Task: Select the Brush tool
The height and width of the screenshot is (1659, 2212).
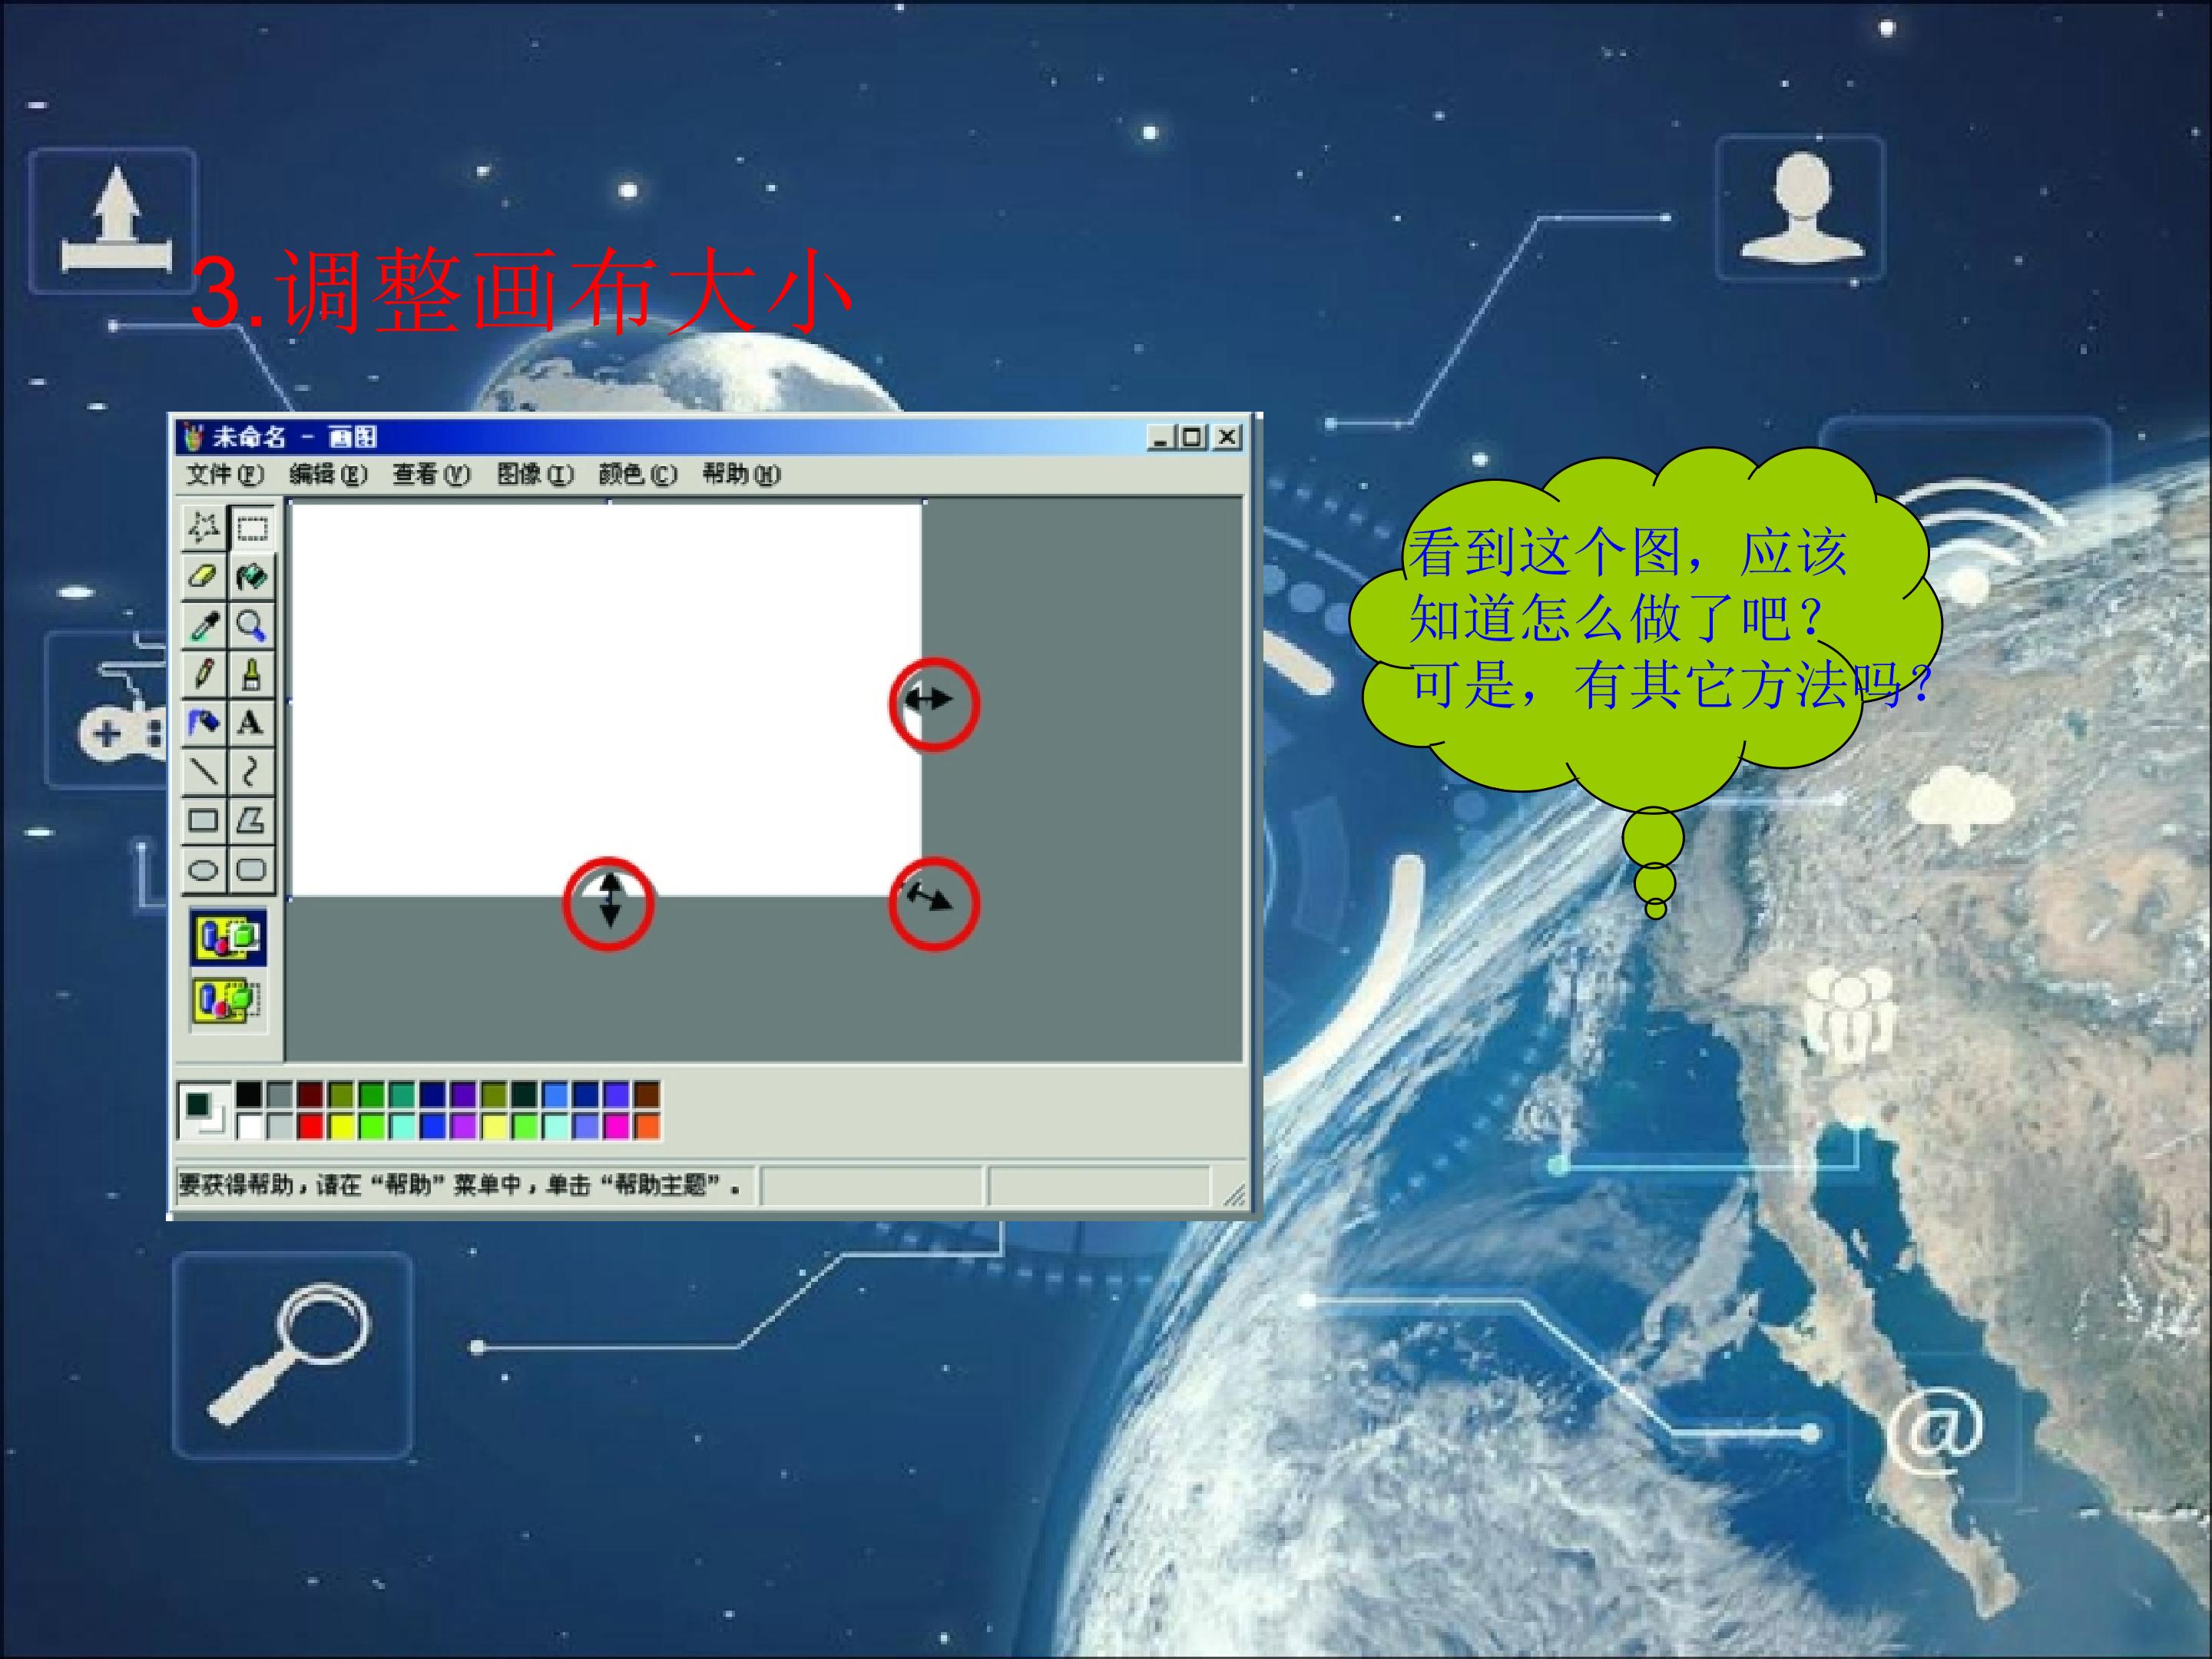Action: 251,674
